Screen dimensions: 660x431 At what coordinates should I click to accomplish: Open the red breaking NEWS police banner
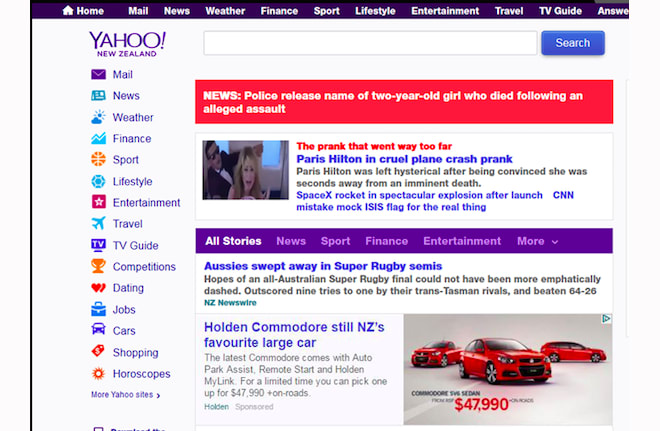[404, 102]
